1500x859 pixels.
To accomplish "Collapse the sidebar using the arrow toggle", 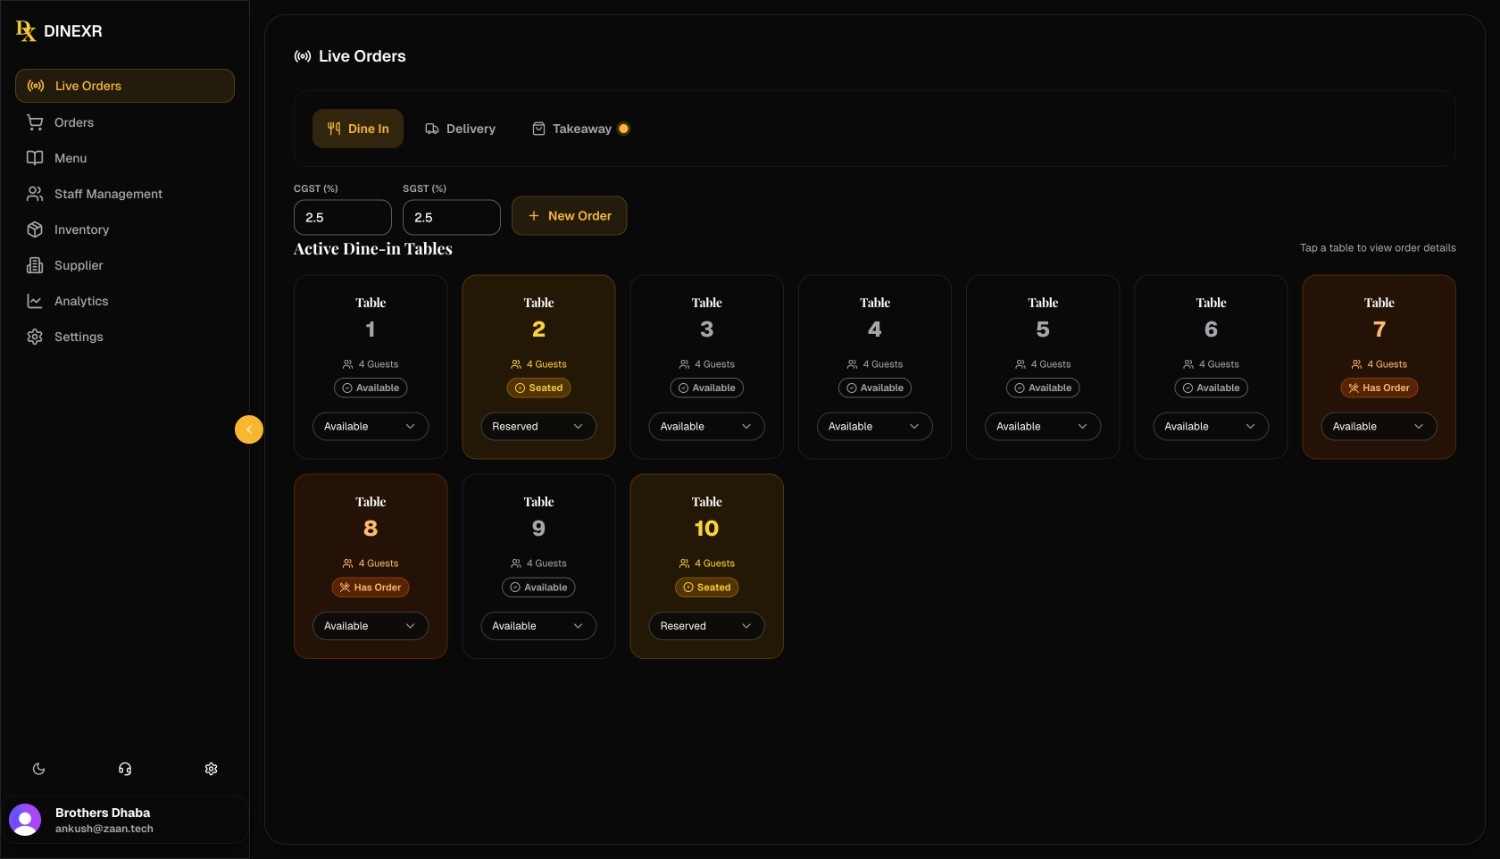I will 249,429.
